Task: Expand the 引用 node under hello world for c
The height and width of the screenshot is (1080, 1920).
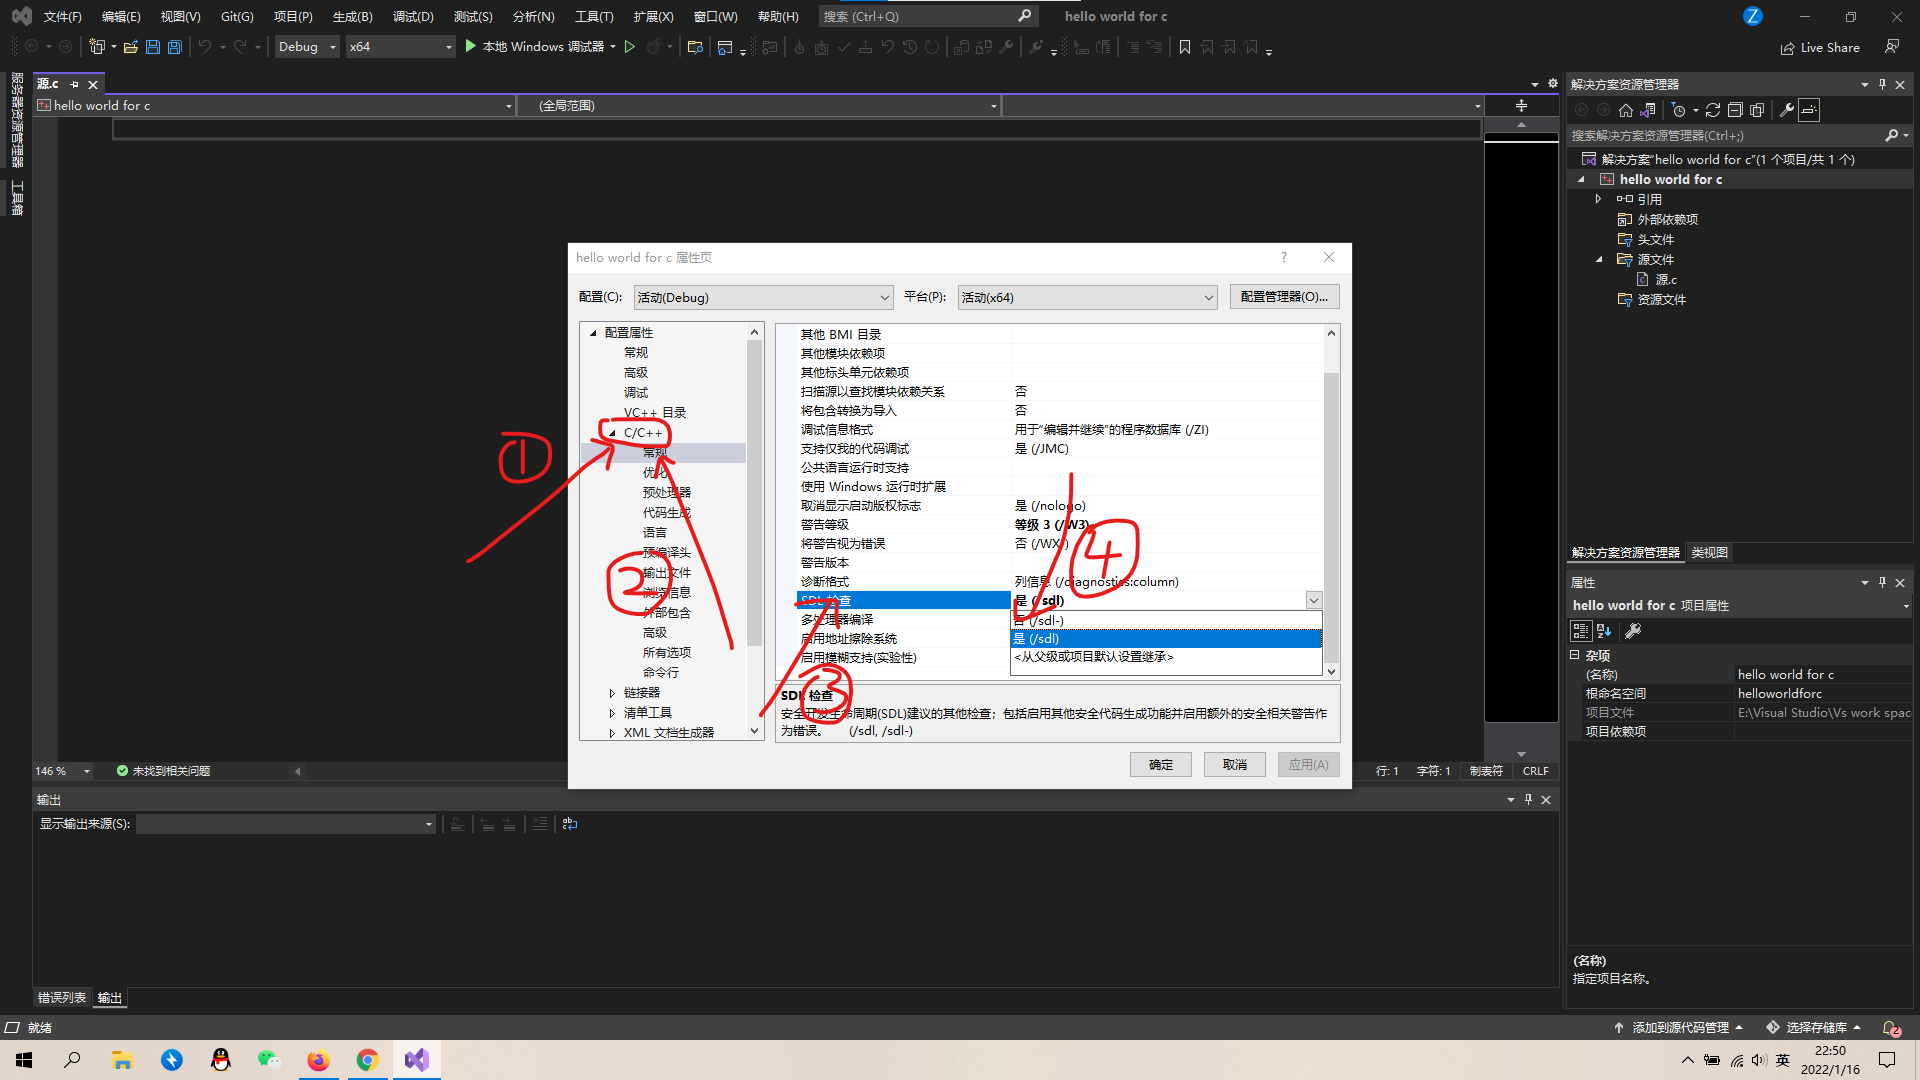Action: click(x=1598, y=199)
